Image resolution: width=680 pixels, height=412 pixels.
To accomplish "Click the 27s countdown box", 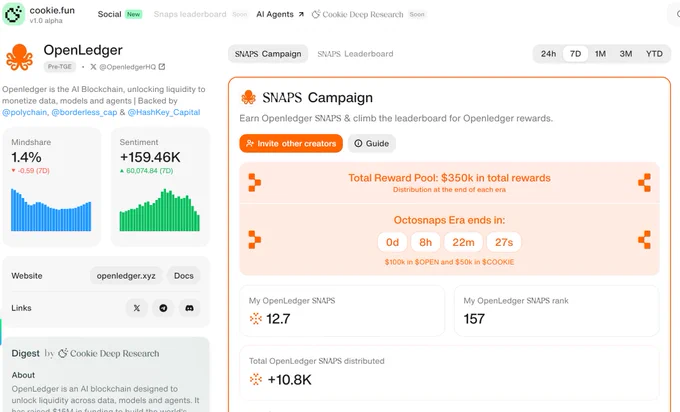I will point(504,242).
